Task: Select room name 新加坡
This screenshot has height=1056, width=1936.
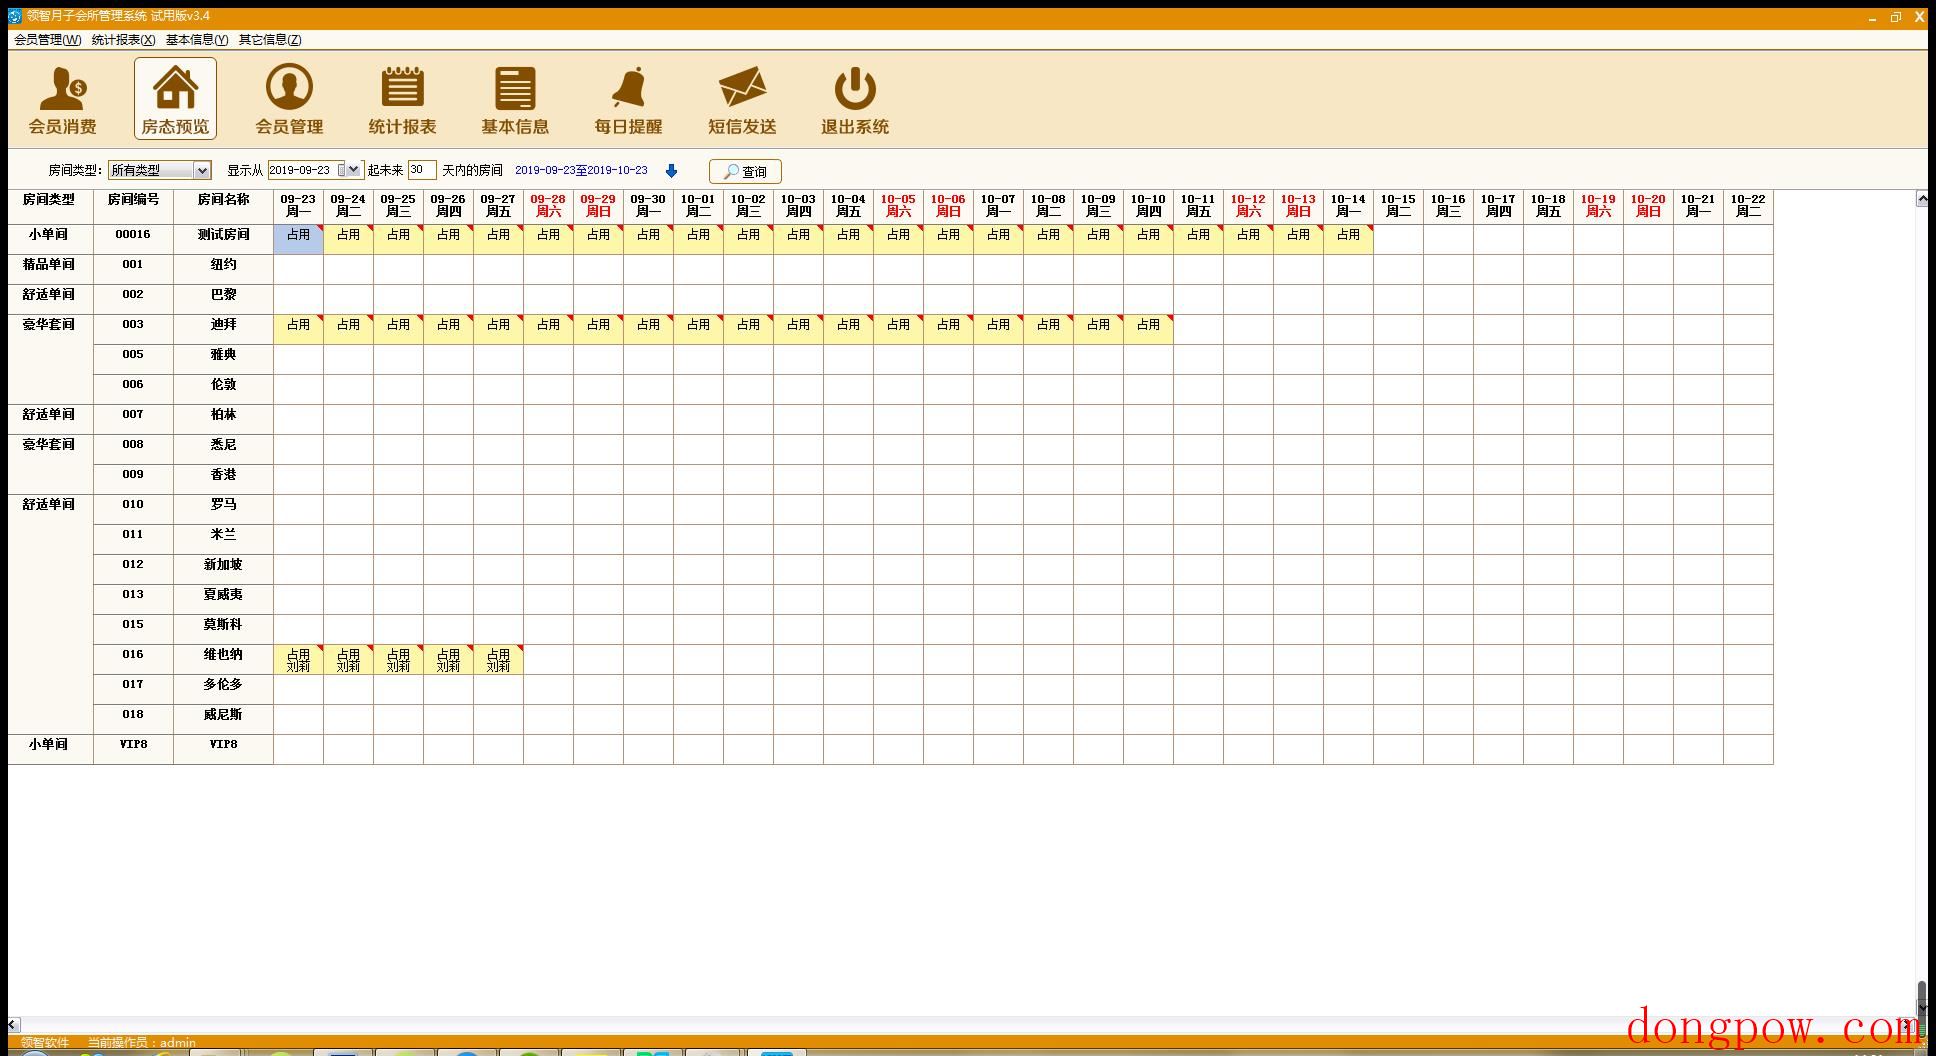Action: click(x=223, y=565)
